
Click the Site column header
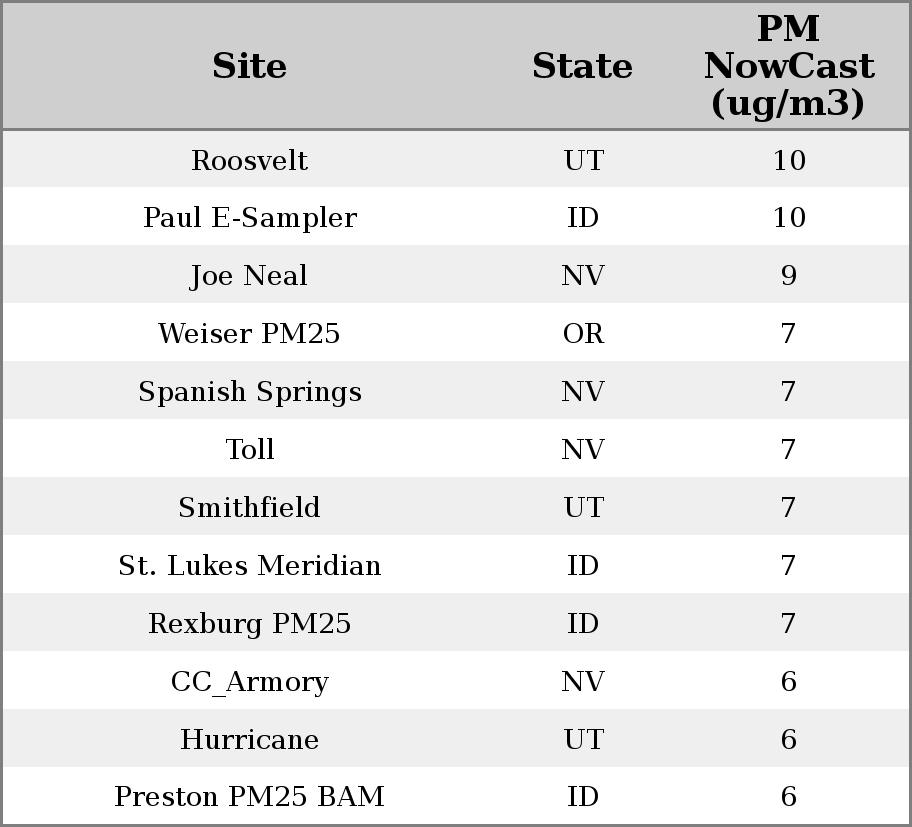249,66
